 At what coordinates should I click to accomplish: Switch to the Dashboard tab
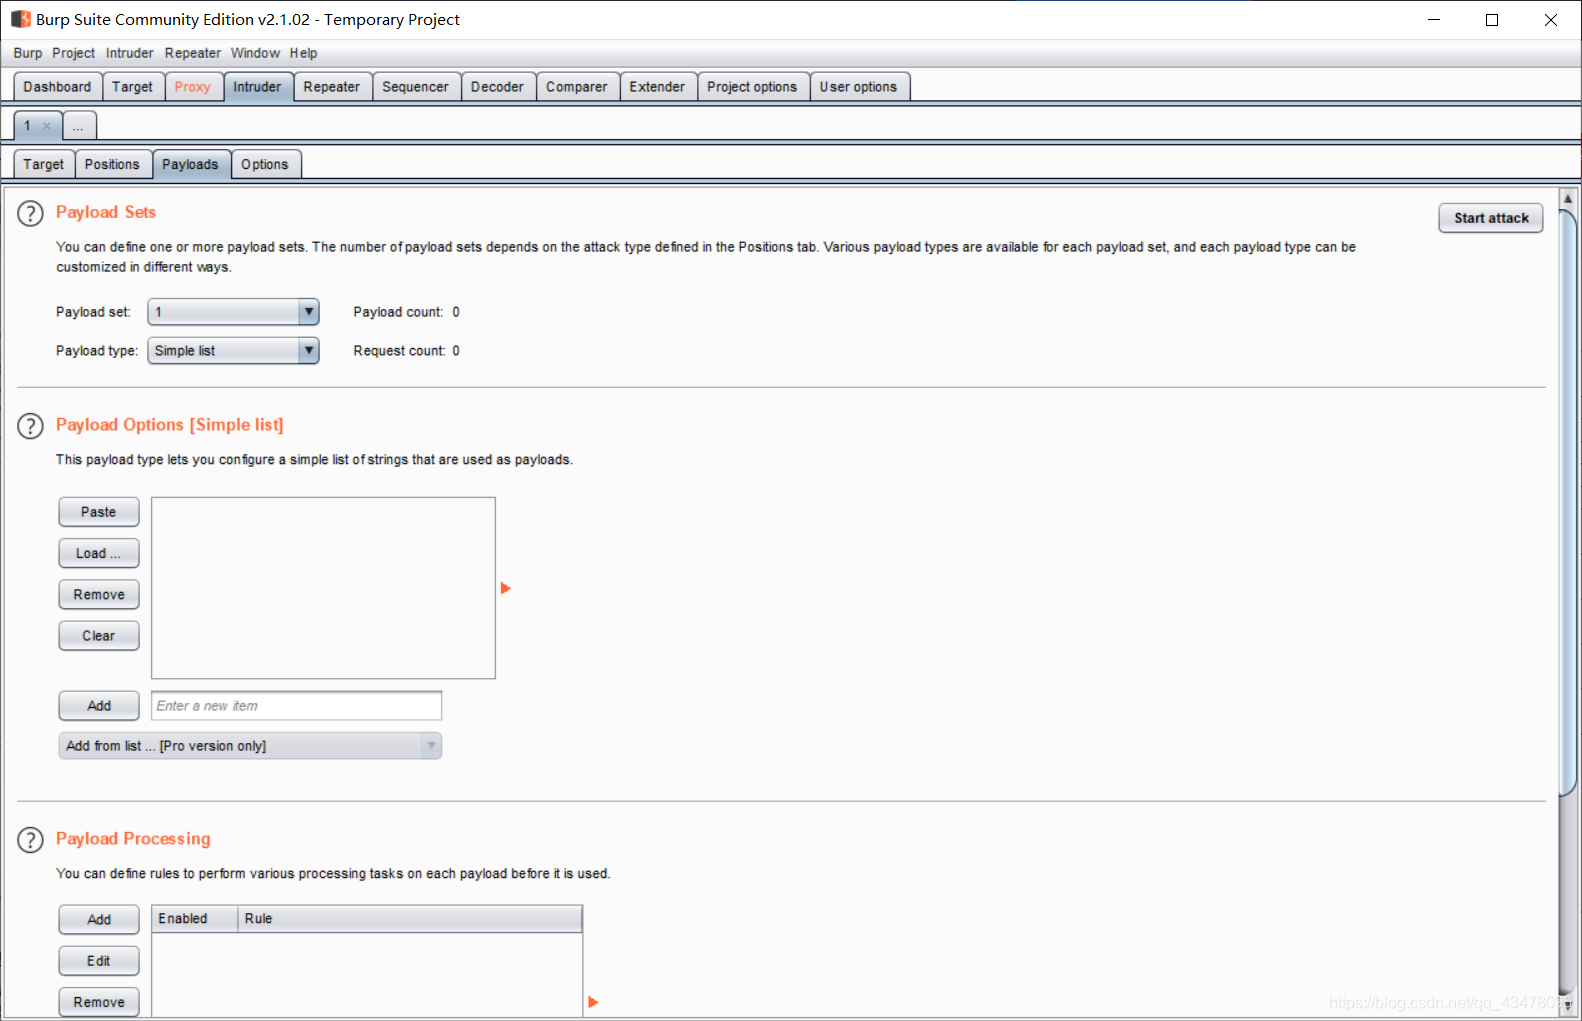[58, 87]
